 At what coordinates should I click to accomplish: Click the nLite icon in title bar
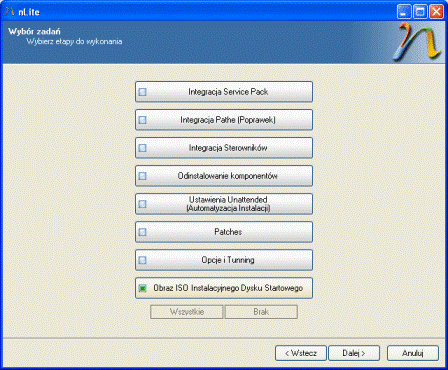pos(10,12)
